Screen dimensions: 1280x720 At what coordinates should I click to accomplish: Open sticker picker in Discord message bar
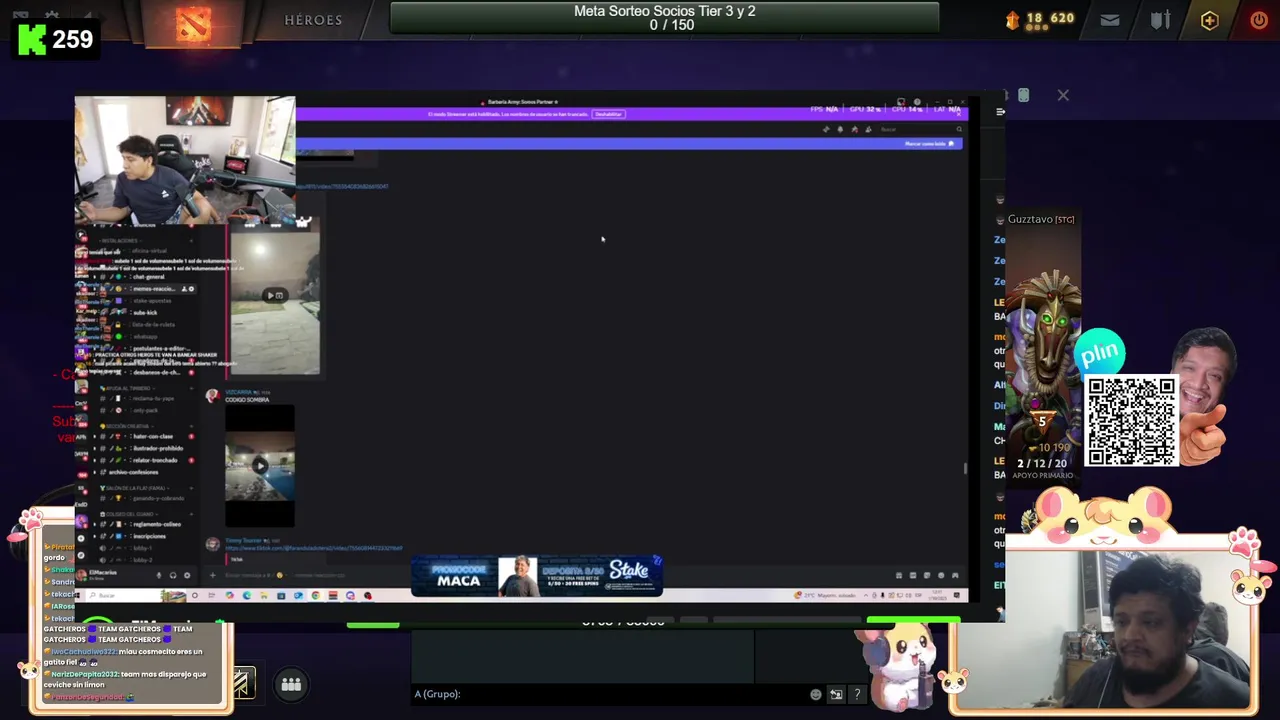coord(927,575)
